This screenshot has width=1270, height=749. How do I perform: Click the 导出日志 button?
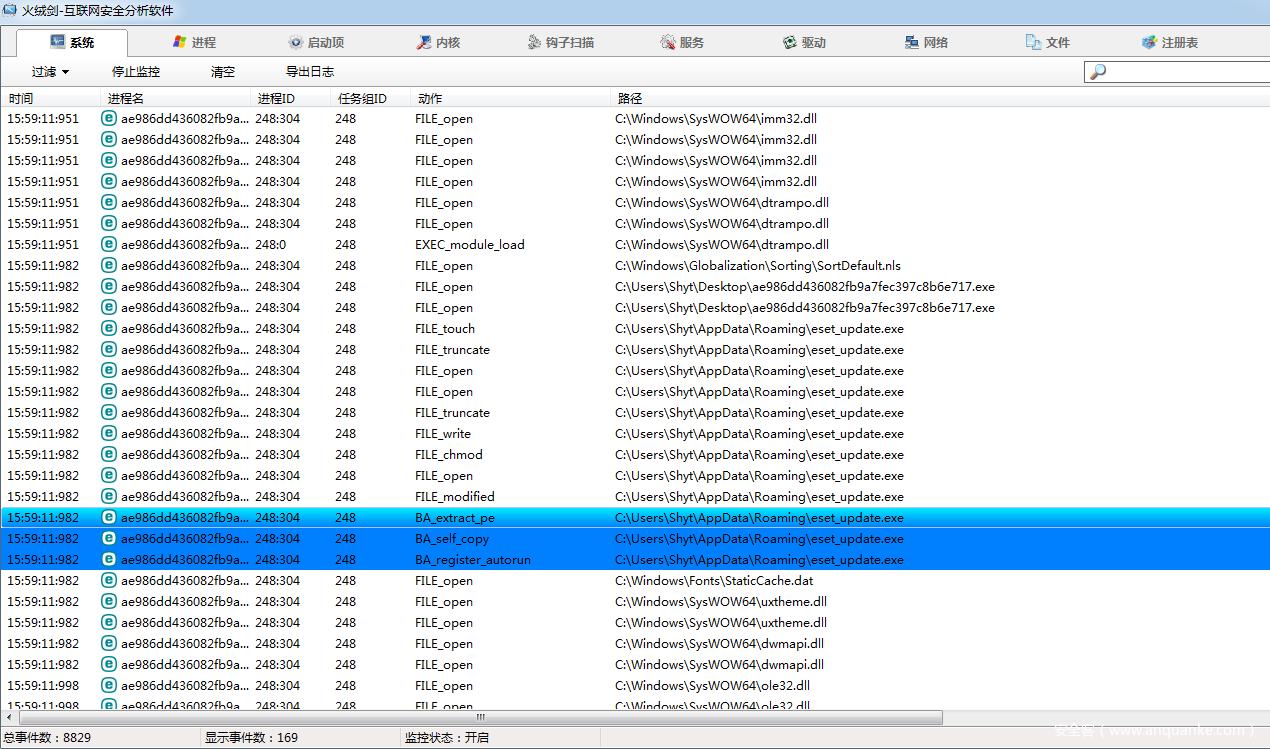310,72
